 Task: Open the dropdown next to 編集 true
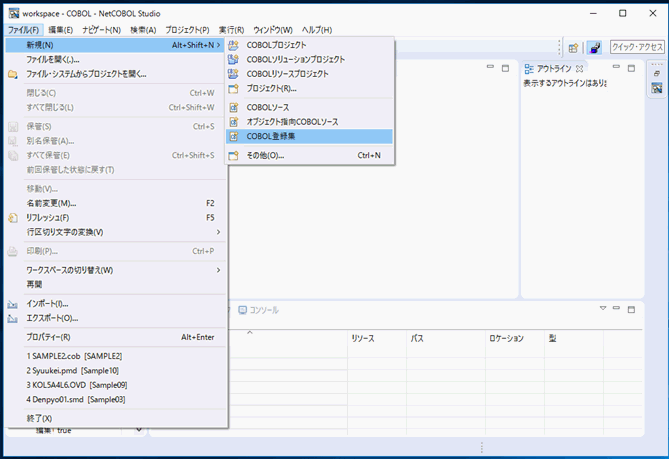tap(139, 430)
